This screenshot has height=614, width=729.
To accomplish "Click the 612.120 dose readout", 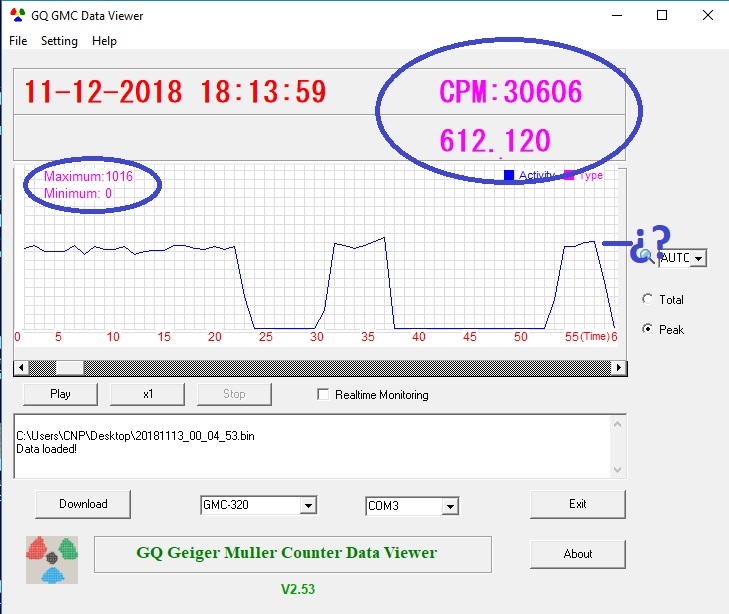I will pos(495,140).
